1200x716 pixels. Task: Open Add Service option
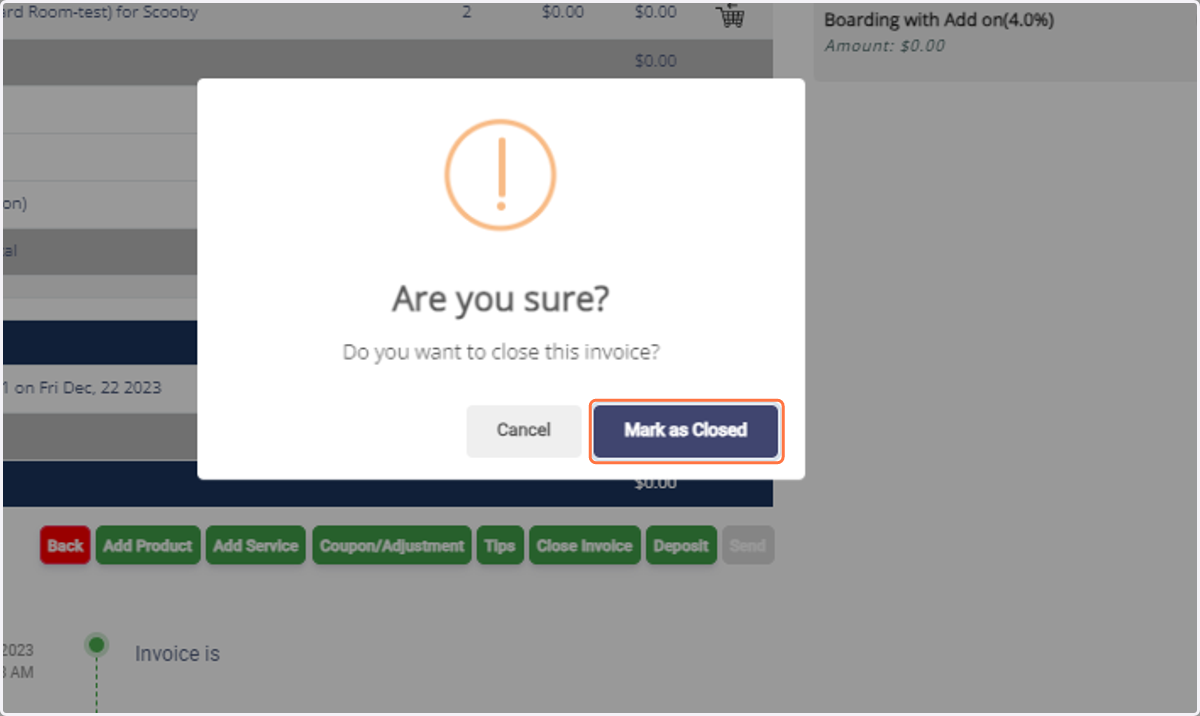(x=256, y=546)
